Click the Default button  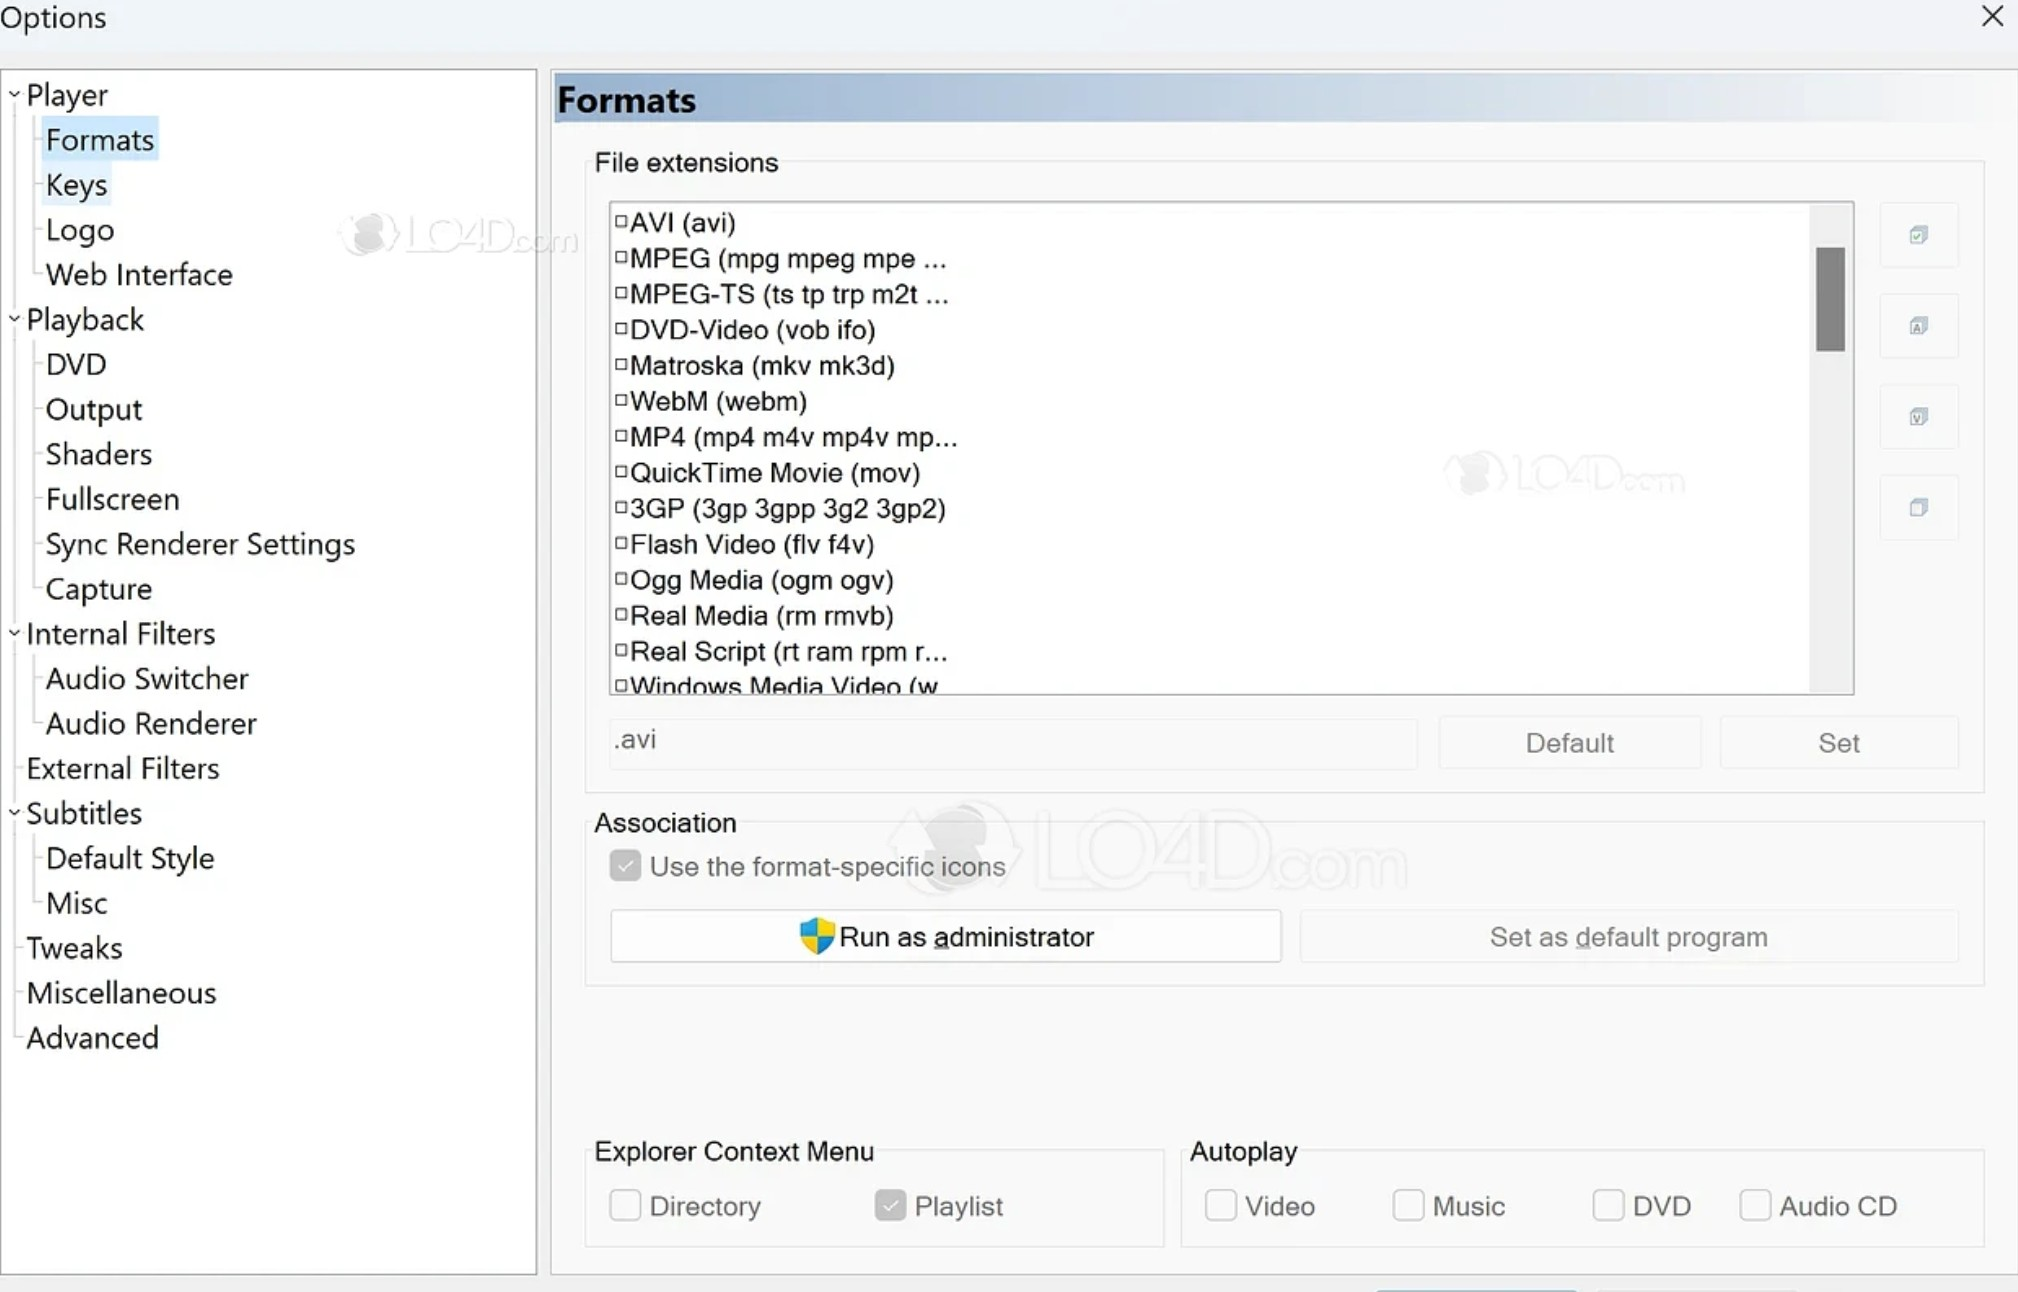point(1569,743)
